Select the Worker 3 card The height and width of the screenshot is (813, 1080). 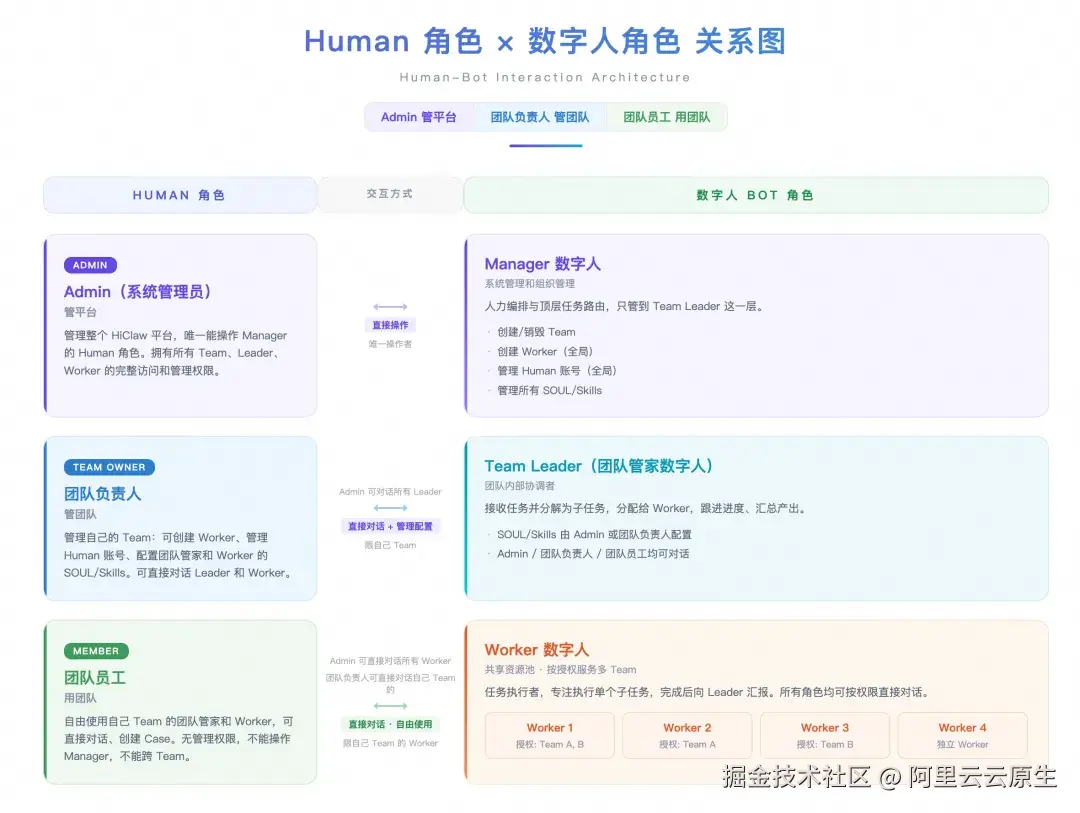click(x=825, y=734)
